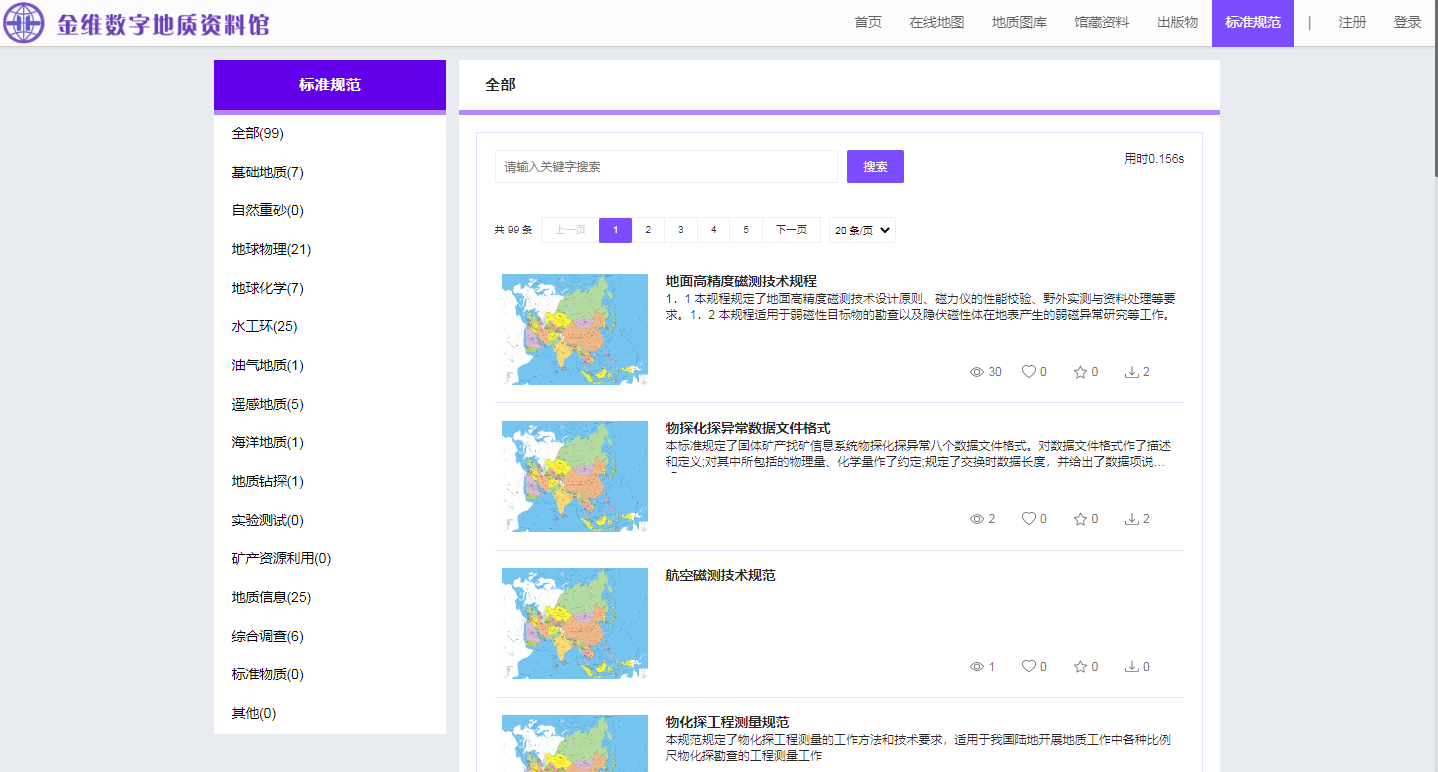Select current page 1 in pagination
Image resolution: width=1438 pixels, height=772 pixels.
(x=615, y=230)
